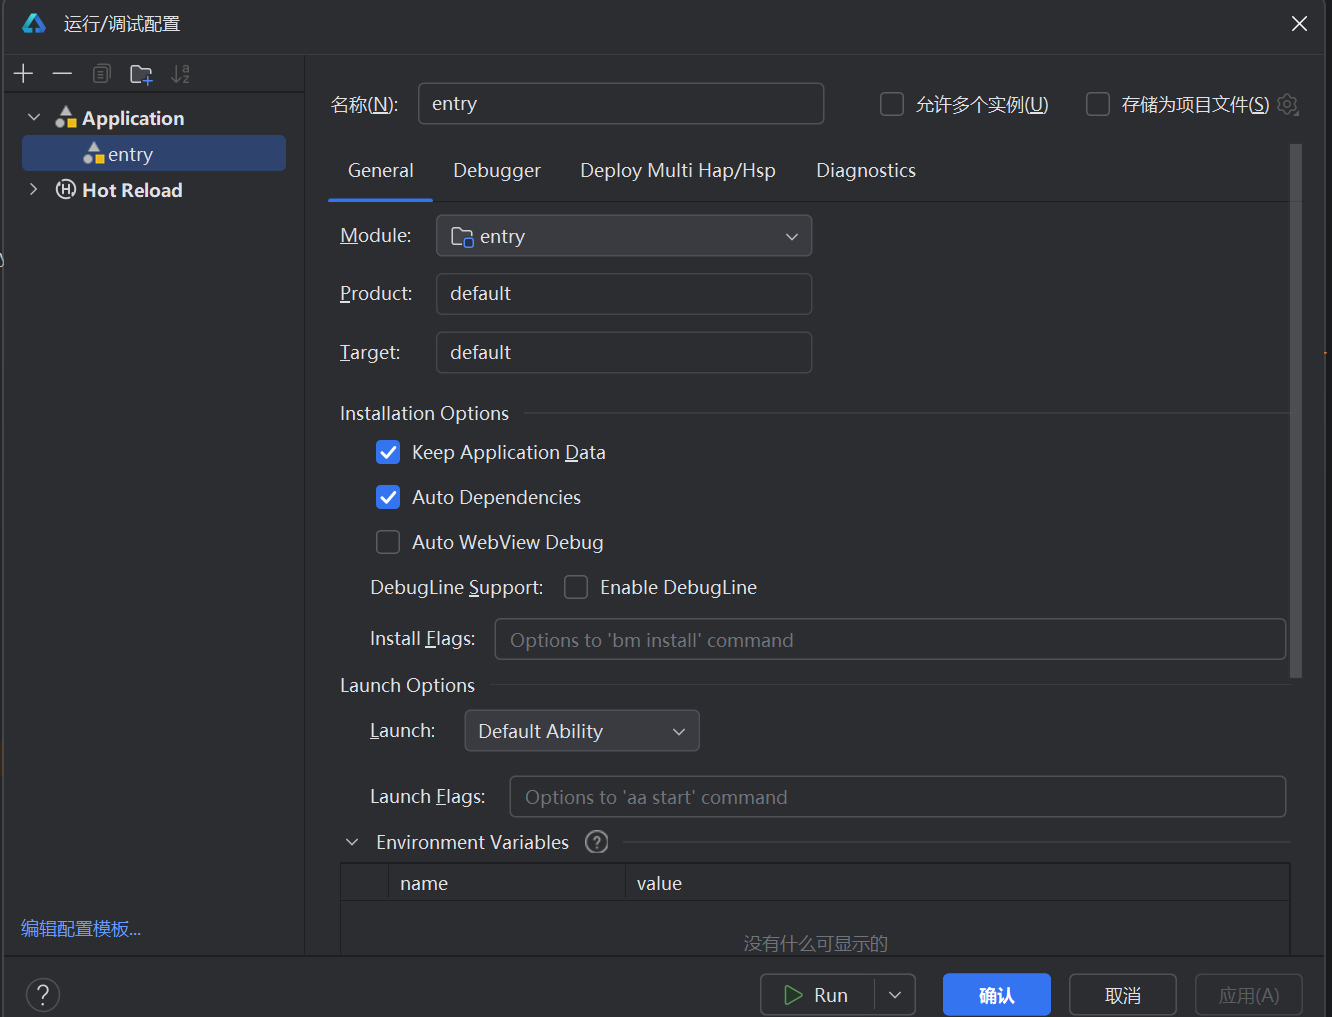Screen dimensions: 1332x1017
Task: Expand the Hot Reload tree node
Action: (34, 190)
